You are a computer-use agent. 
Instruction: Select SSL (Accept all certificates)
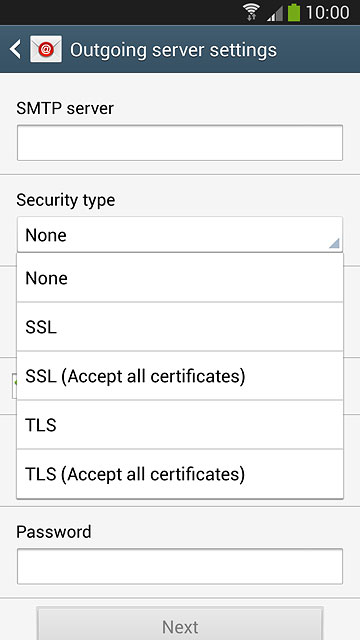[180, 376]
